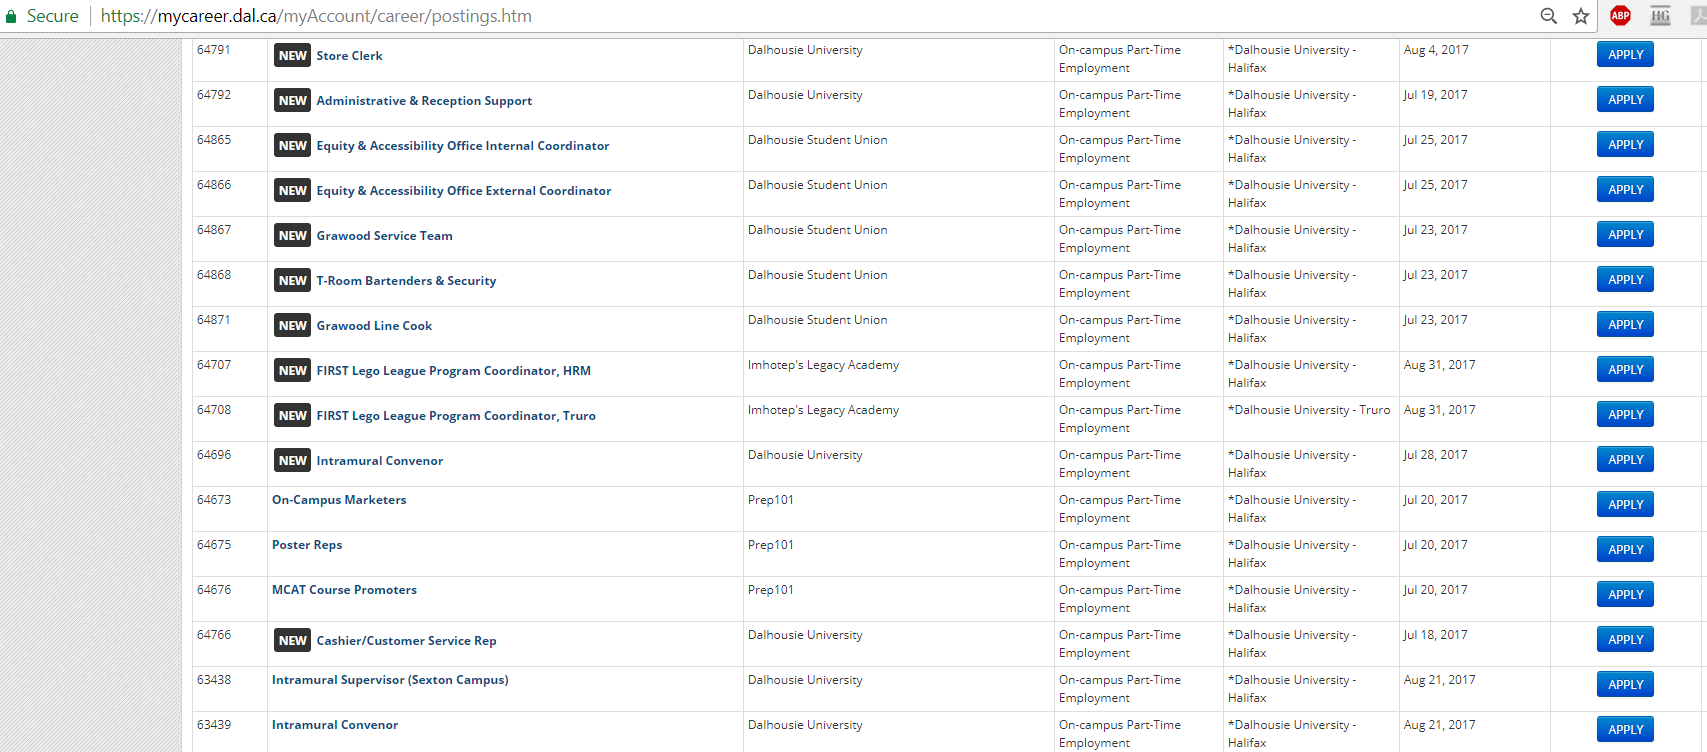
Task: Click the mycareer.dal.ca address bar URL
Action: point(316,16)
